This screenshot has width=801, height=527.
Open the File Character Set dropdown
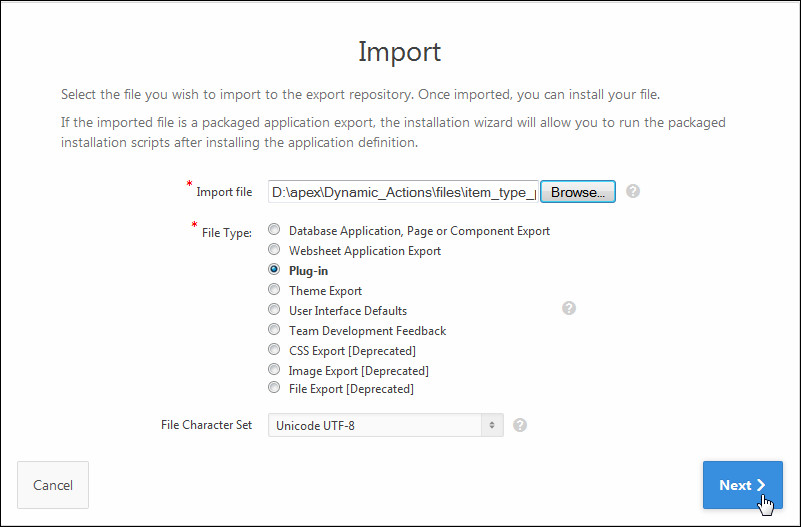[x=385, y=426]
